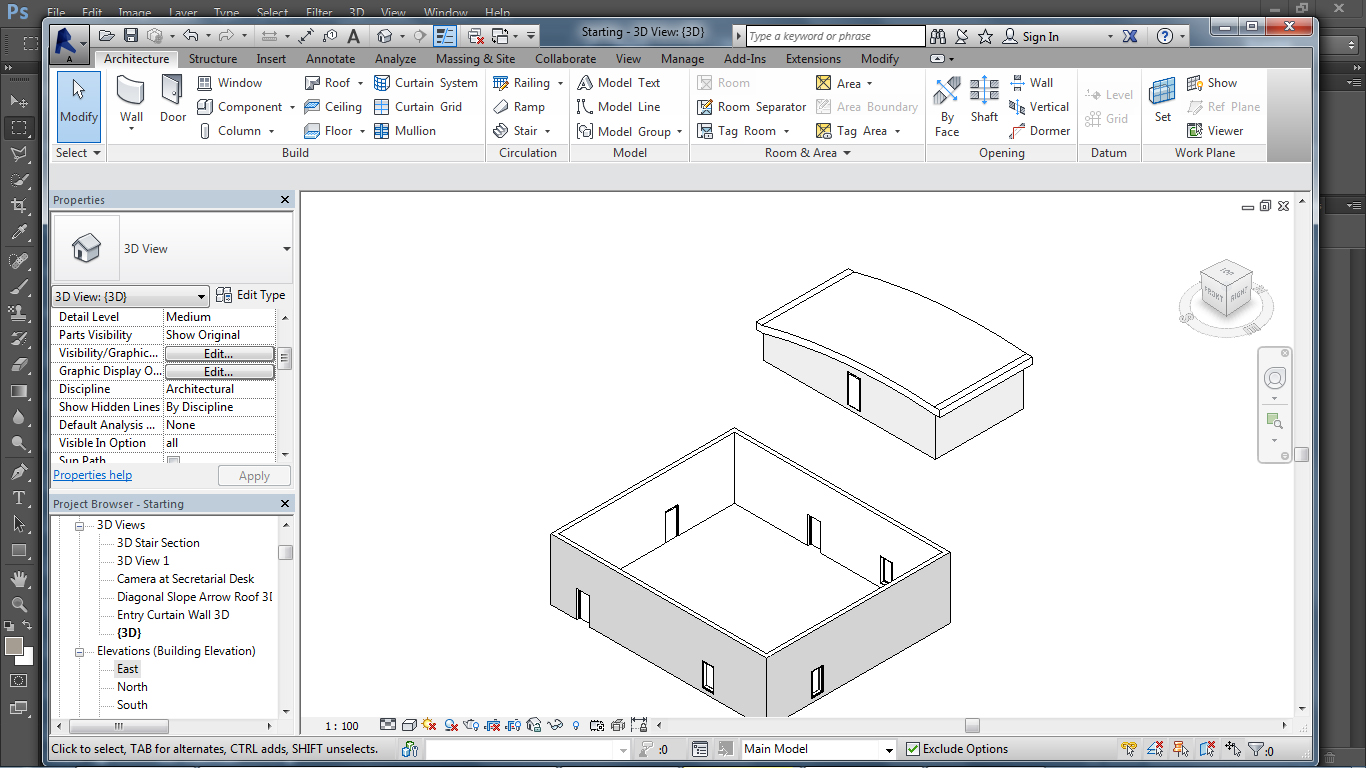Select the Curtain Grid tool
Screen dimensions: 1366x768
(418, 107)
